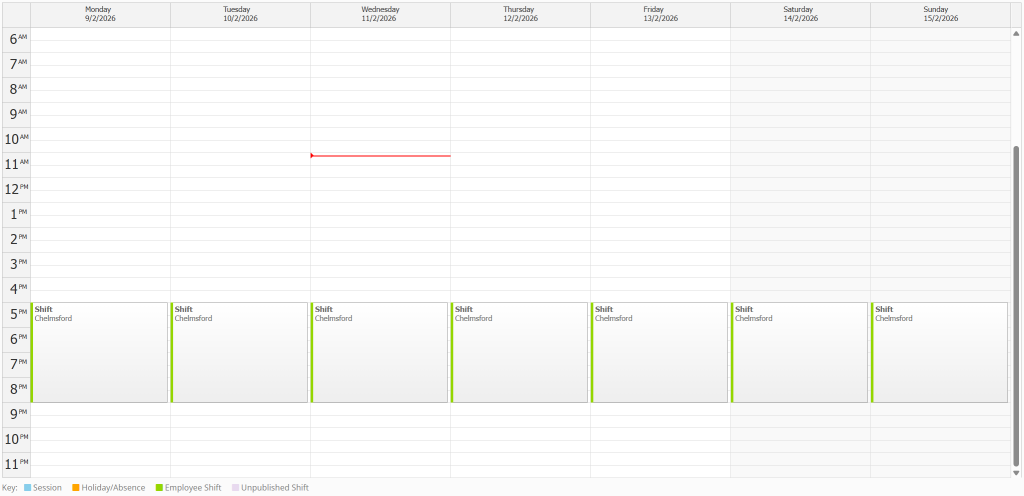Click the Friday 13/2/2026 day header
This screenshot has width=1024, height=496.
click(x=660, y=14)
